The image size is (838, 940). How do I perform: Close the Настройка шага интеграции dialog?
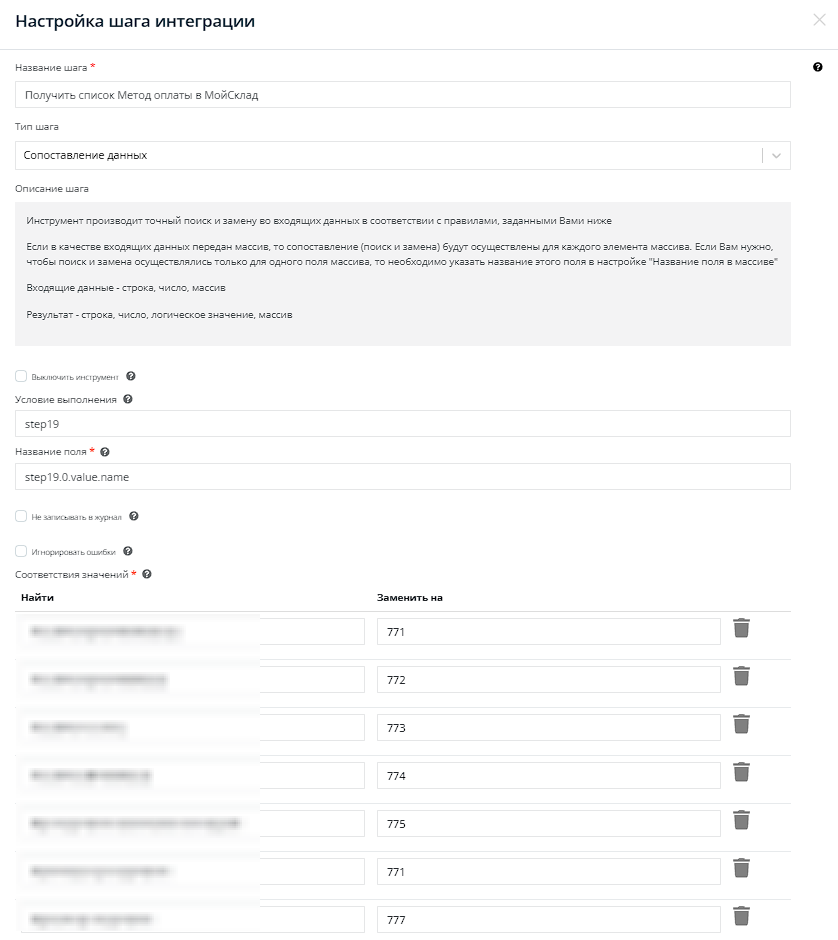(x=819, y=20)
